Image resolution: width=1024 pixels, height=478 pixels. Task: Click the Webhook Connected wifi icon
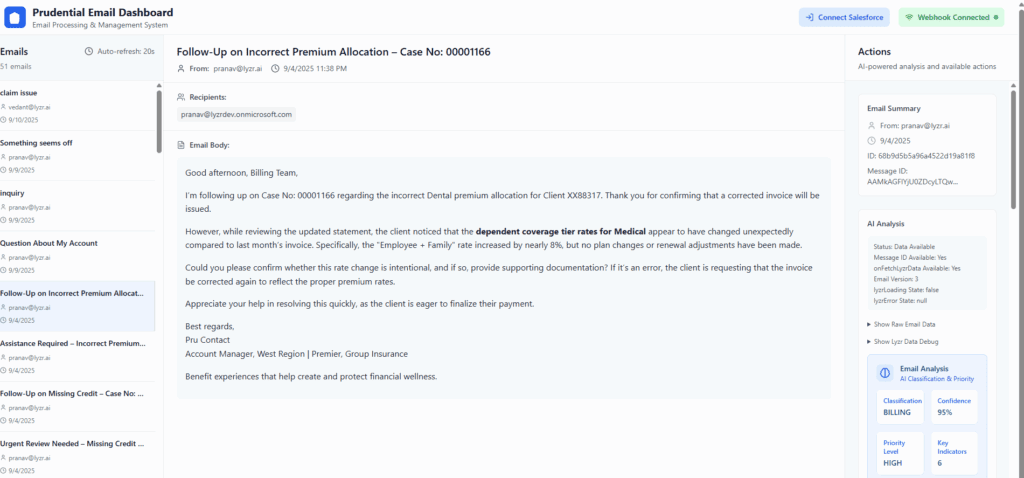point(909,17)
